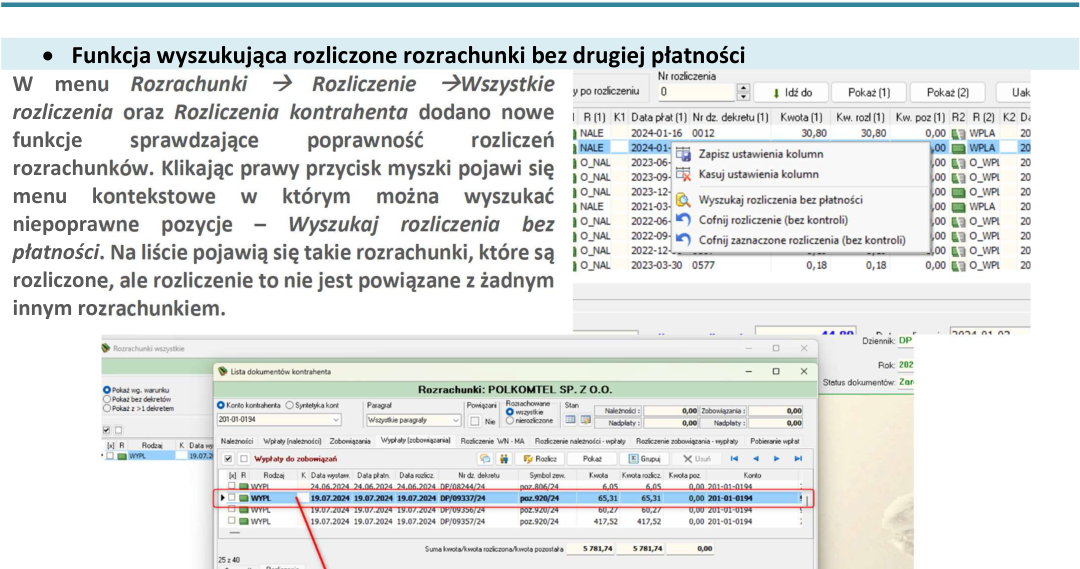Screen dimensions: 1080x569
Task: Tick the Powiązani checkbox
Action: tap(475, 421)
